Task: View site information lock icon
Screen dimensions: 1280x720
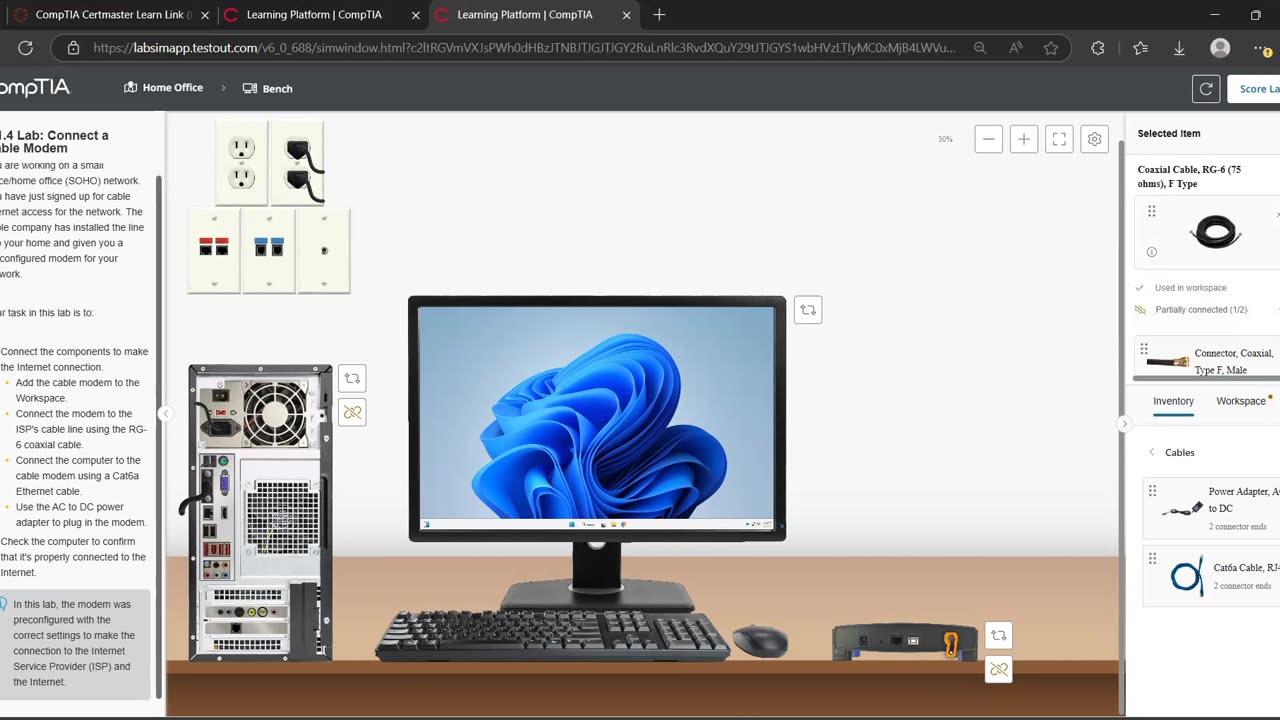Action: (x=72, y=48)
